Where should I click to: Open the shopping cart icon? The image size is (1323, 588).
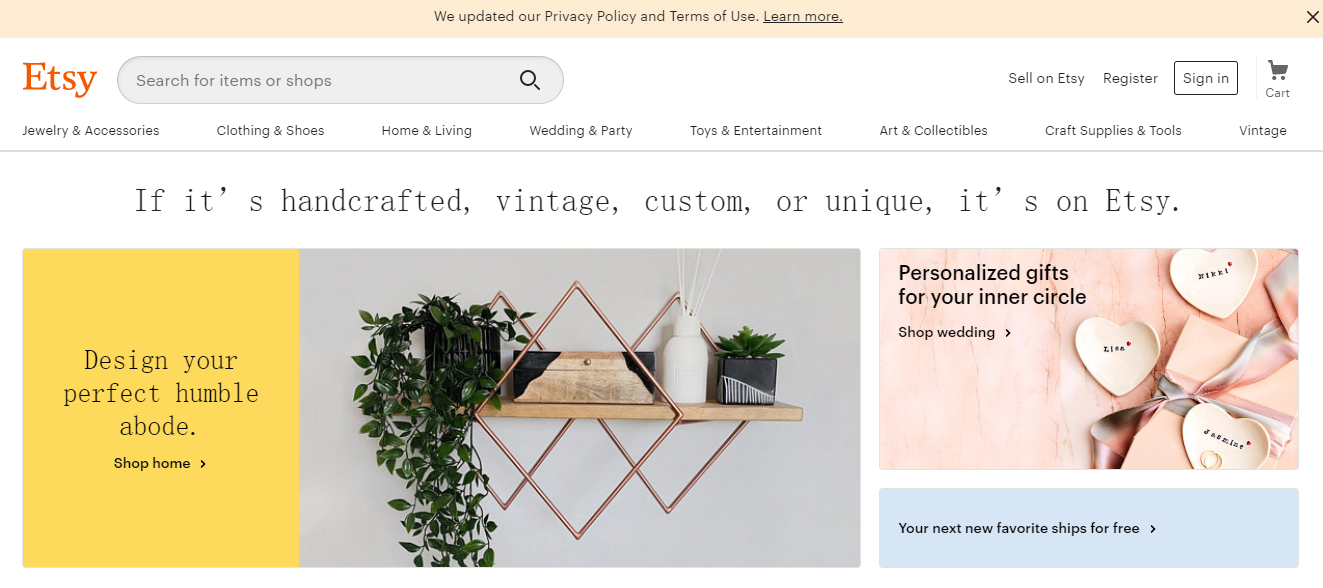[x=1277, y=71]
